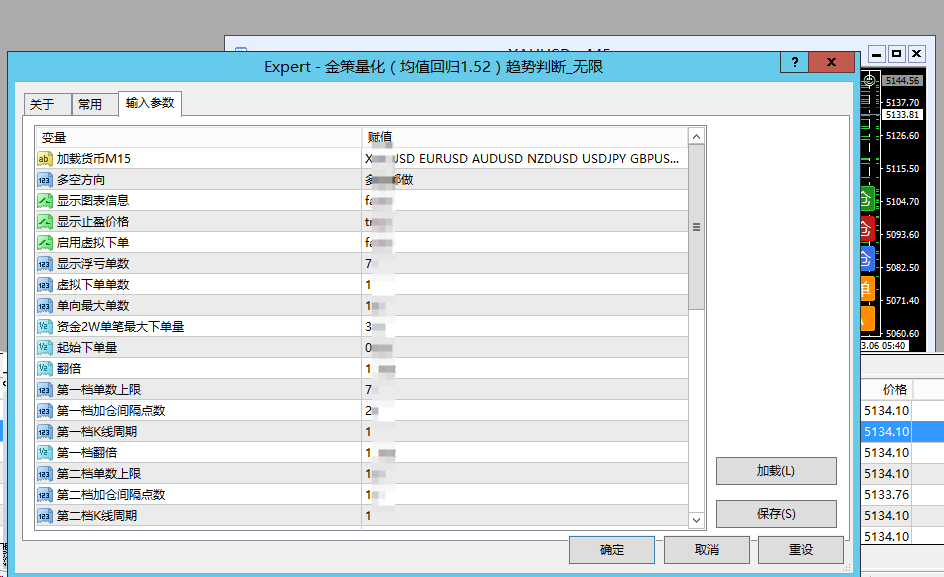Click the parameter list scrollbar thumb
This screenshot has width=944, height=577.
697,227
